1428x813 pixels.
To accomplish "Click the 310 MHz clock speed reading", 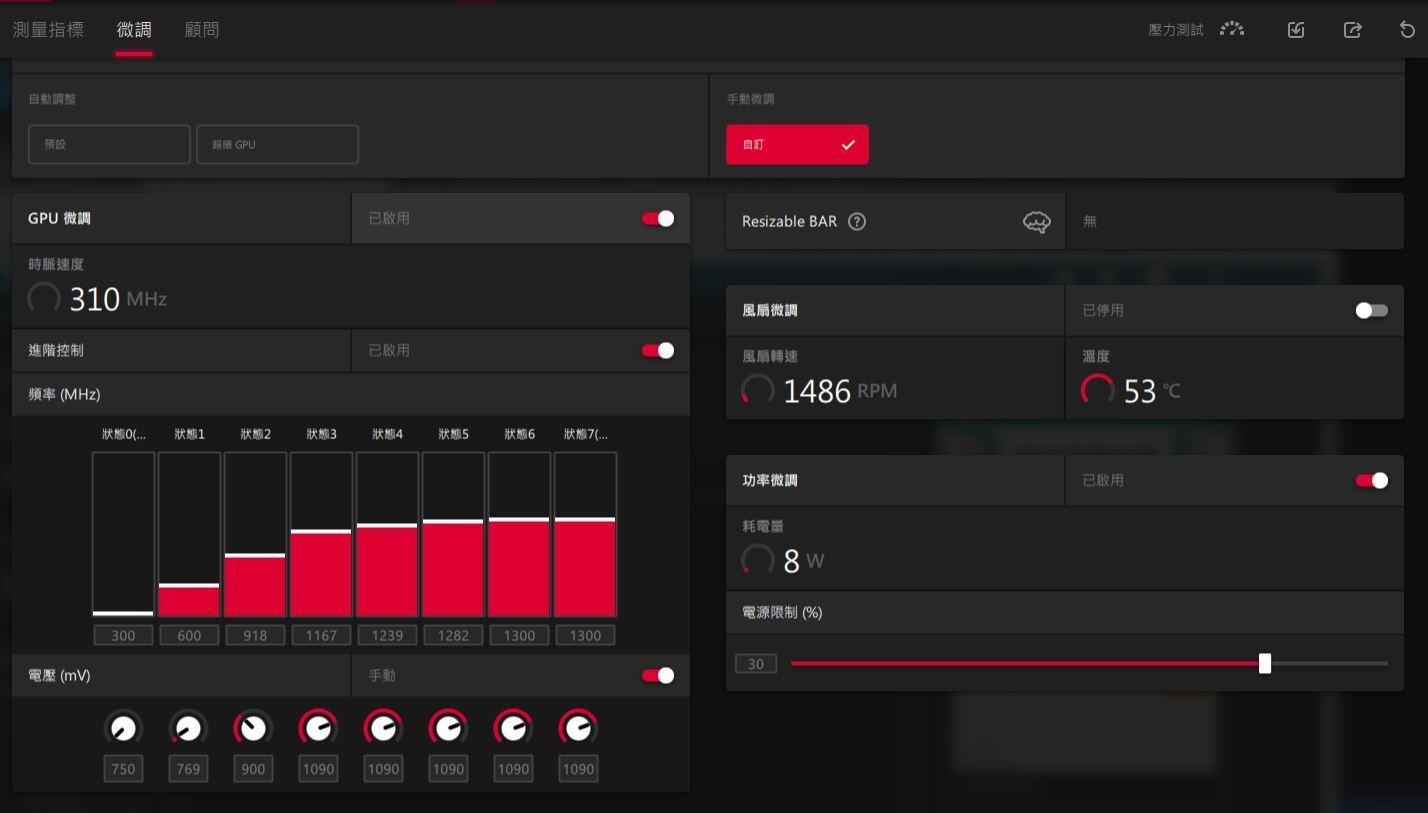I will pos(118,298).
